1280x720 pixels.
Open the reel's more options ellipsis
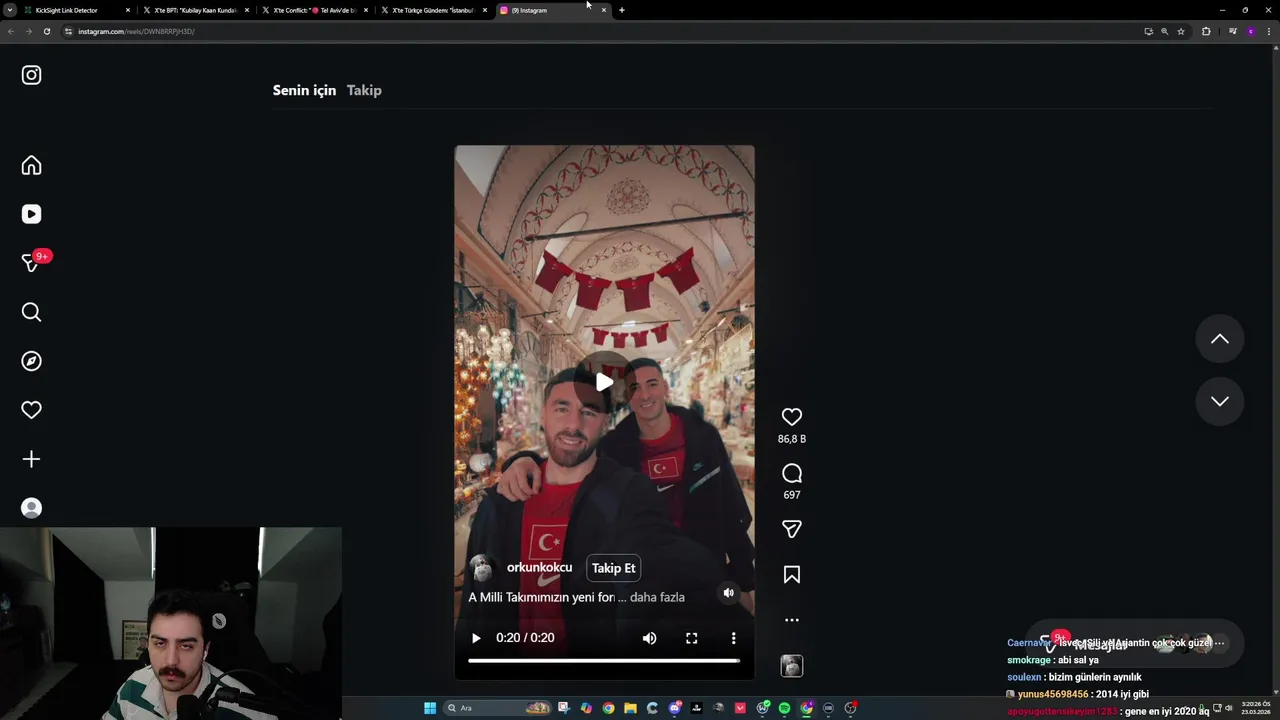point(791,620)
